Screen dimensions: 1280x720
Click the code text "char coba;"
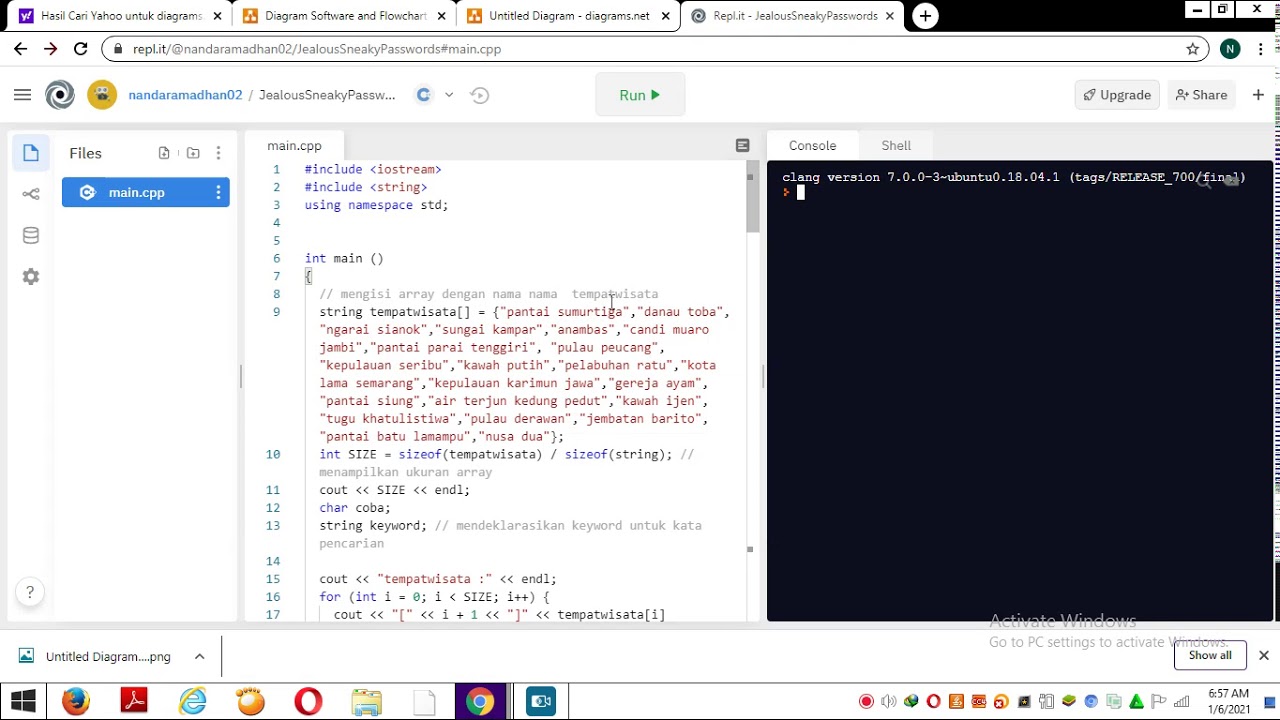[355, 508]
